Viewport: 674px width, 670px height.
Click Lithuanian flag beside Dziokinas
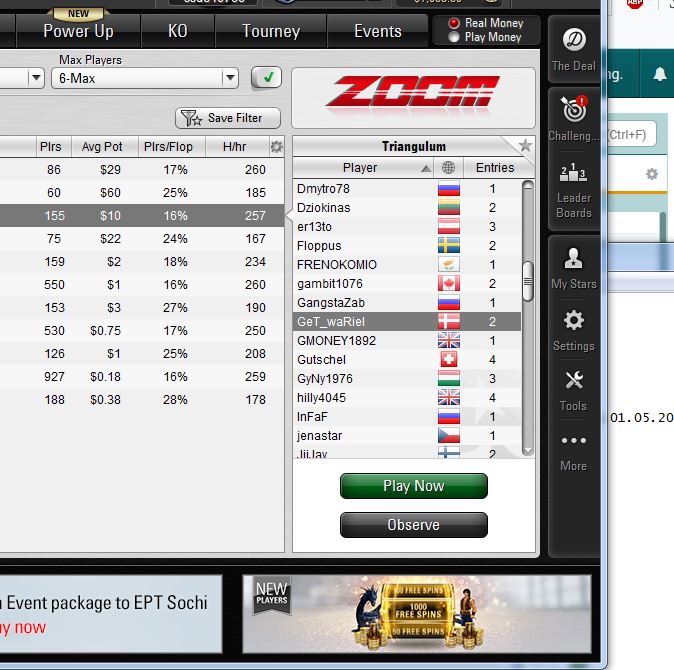click(449, 208)
